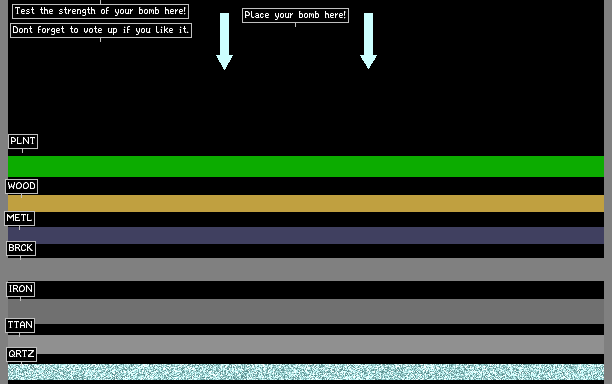This screenshot has width=612, height=384.
Task: Click the TTAN sign label
Action: (x=20, y=325)
